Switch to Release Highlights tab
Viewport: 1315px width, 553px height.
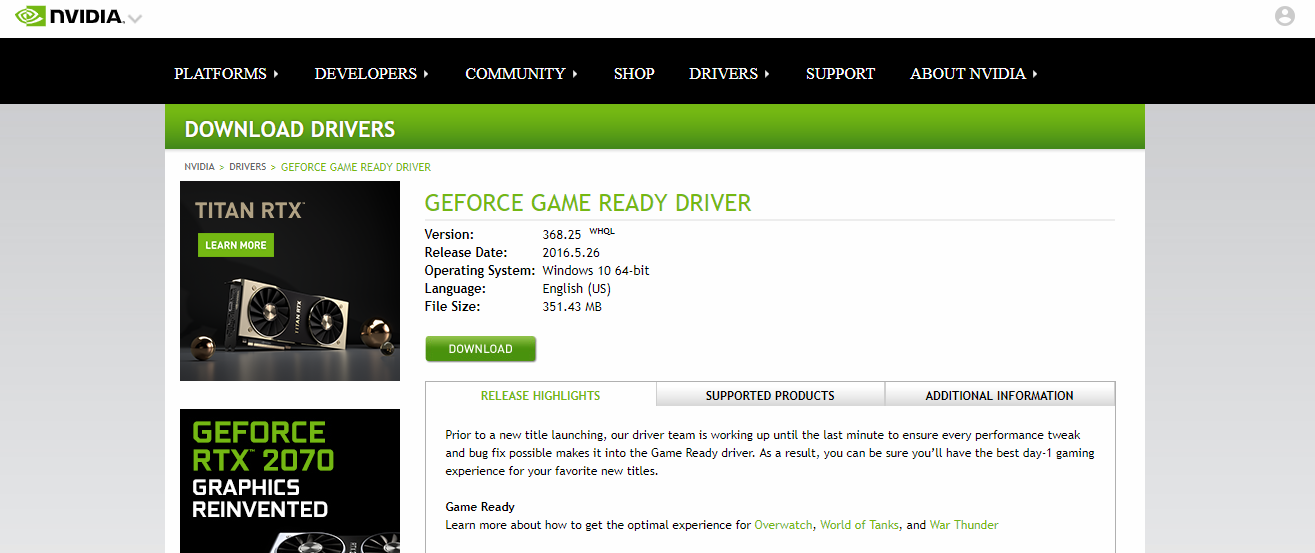pos(541,395)
